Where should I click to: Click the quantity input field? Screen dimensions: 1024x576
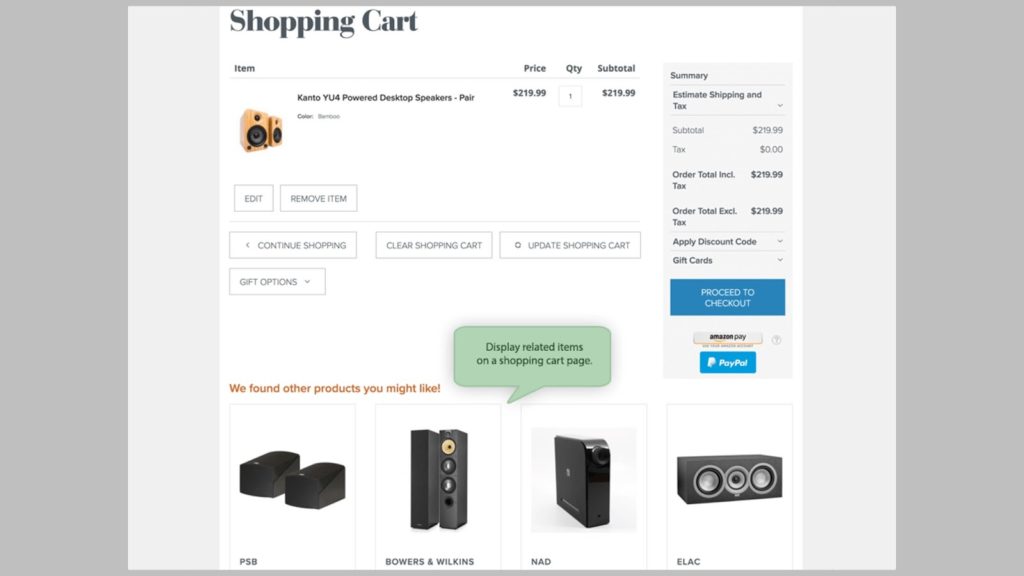click(570, 95)
